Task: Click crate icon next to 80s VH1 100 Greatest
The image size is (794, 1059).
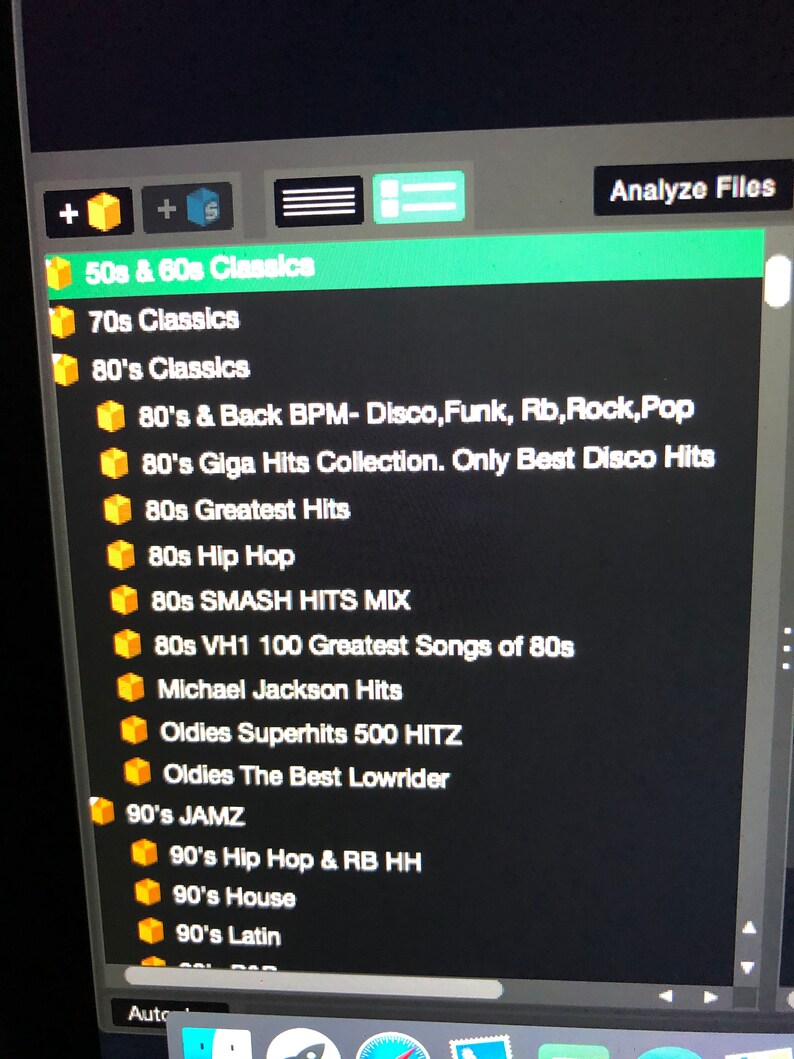Action: 128,644
